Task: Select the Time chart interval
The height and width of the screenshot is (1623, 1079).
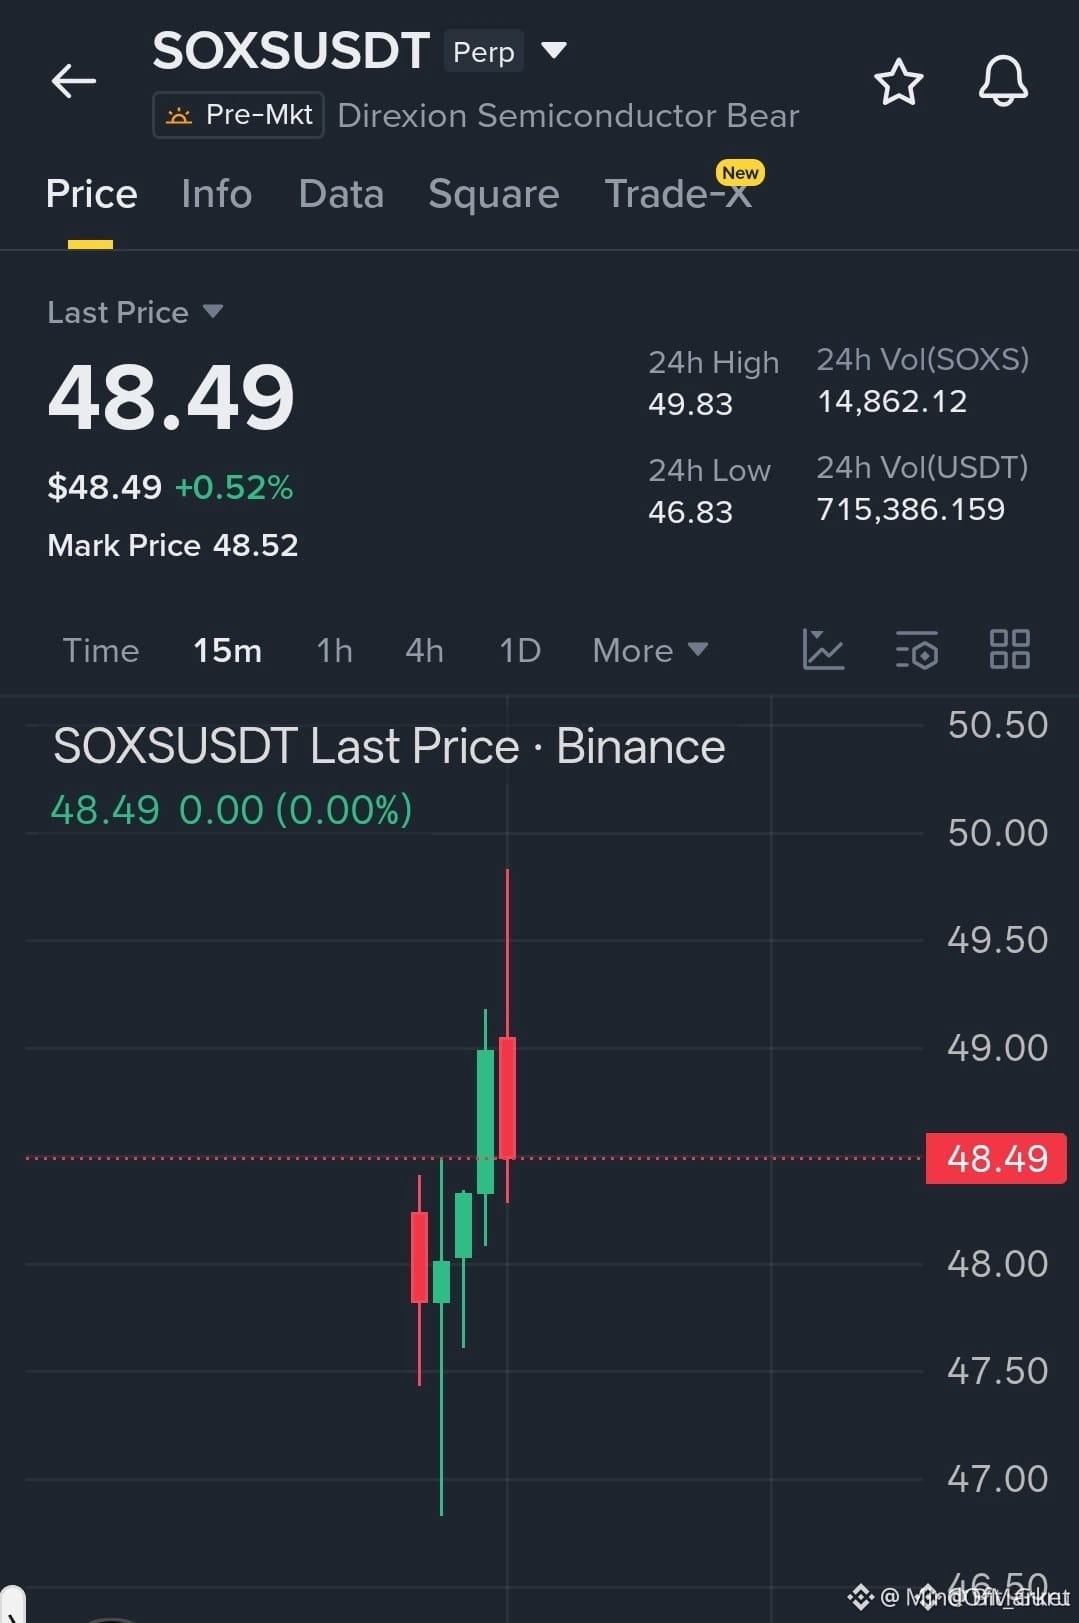Action: coord(101,651)
